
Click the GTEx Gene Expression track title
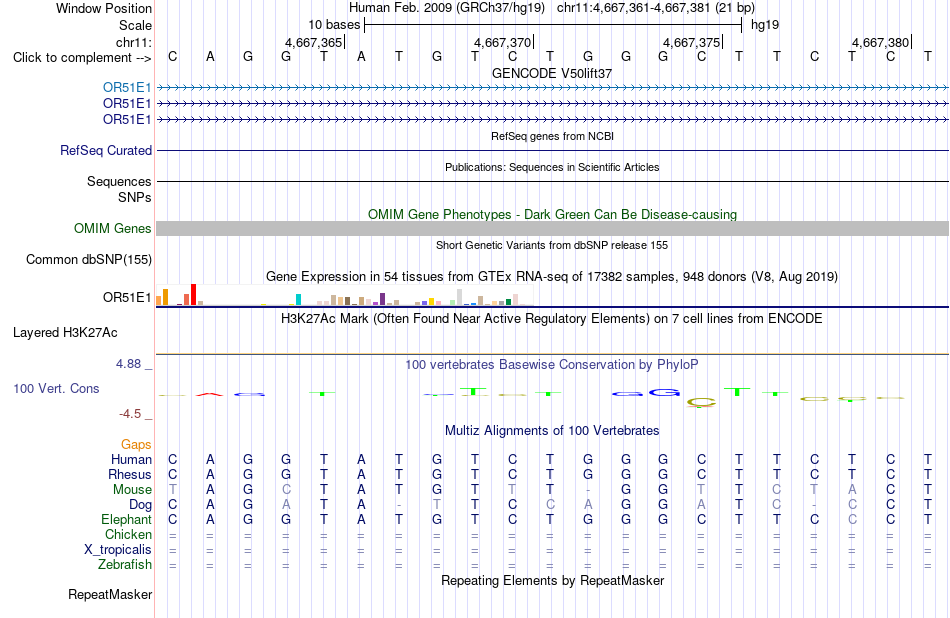click(552, 277)
